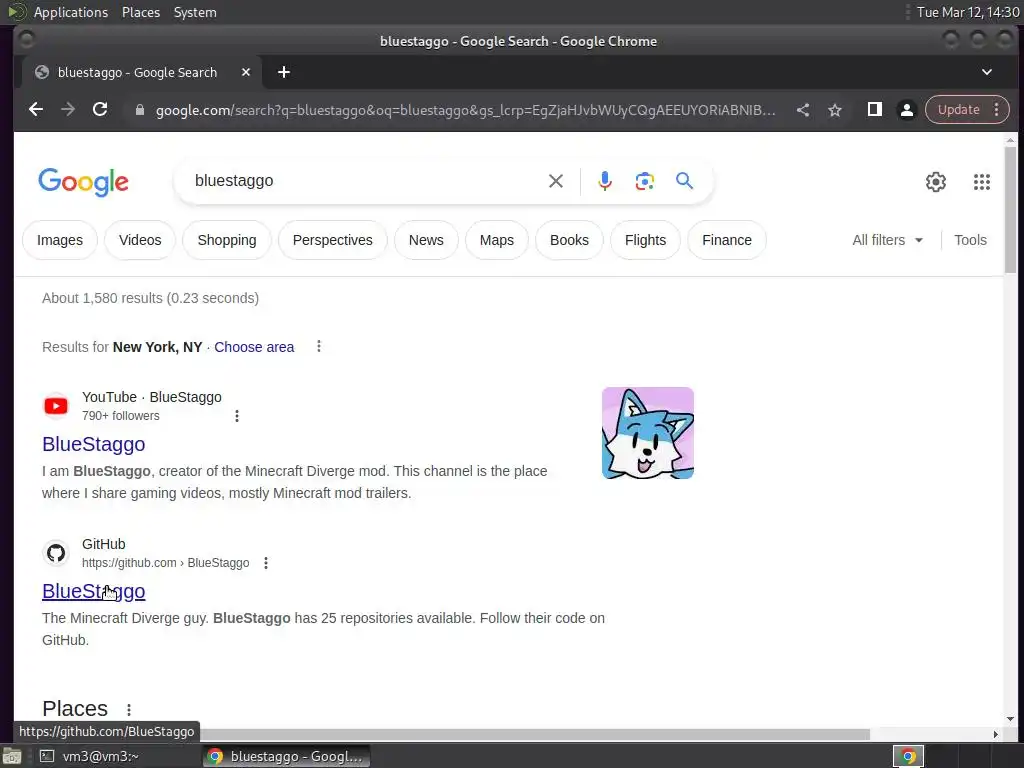
Task: Click in the bluestaggo search input field
Action: [366, 181]
